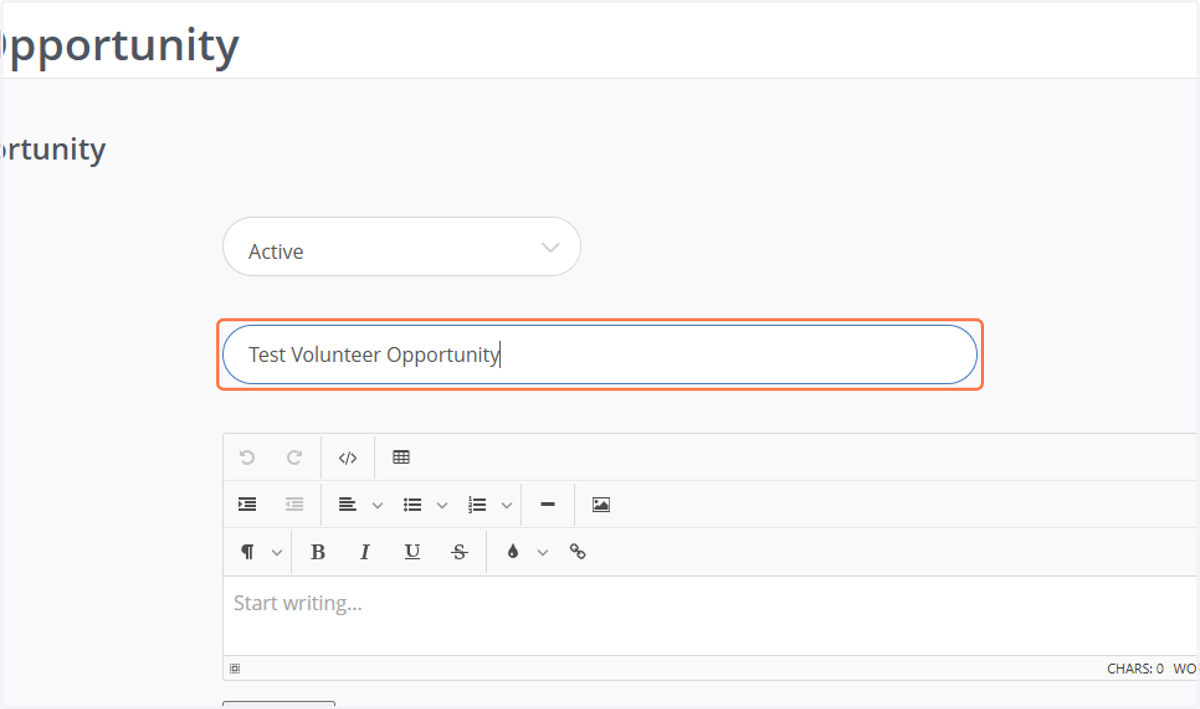Image resolution: width=1200 pixels, height=709 pixels.
Task: Click the Start writing editor area
Action: (710, 616)
